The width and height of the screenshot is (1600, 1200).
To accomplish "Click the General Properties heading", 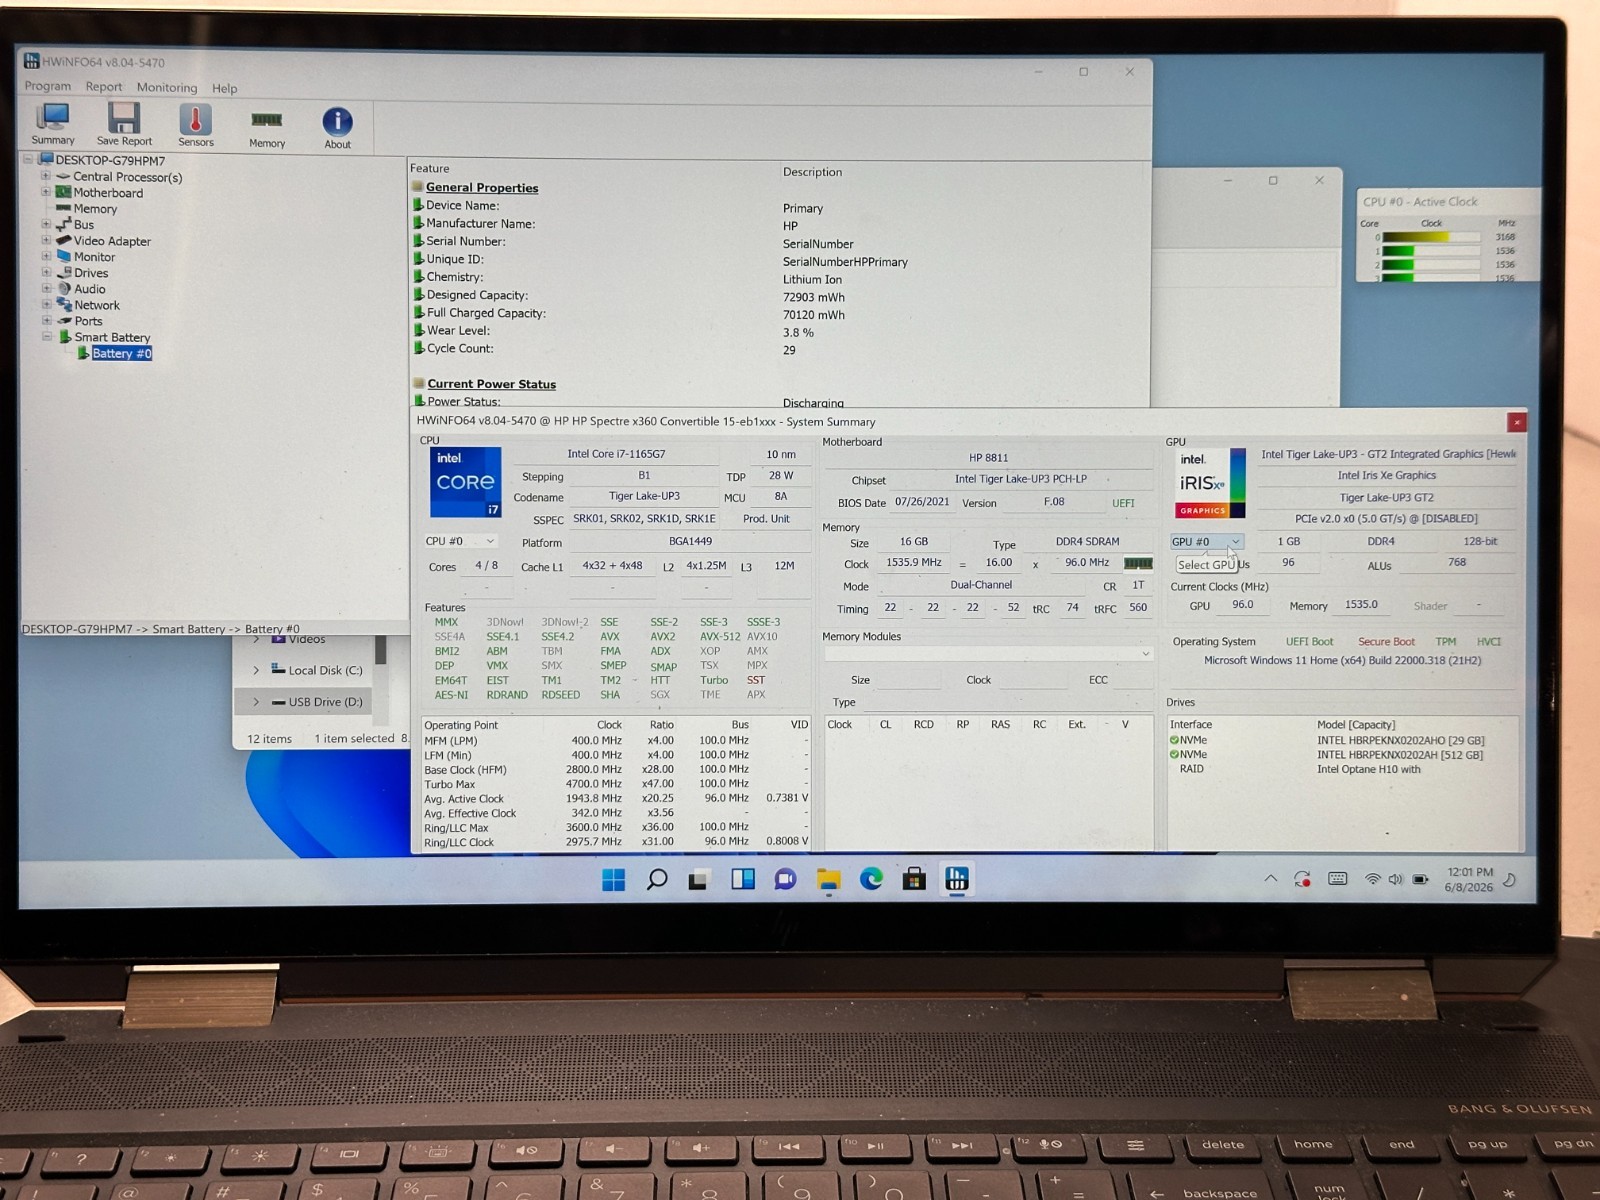I will coord(482,187).
